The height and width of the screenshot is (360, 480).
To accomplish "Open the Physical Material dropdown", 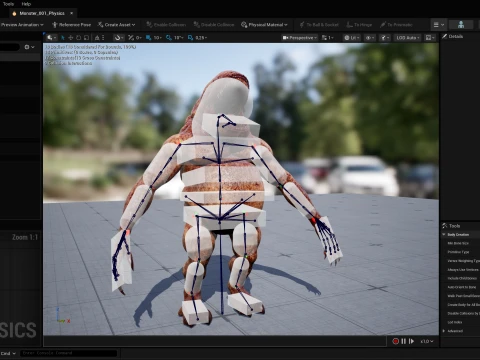I will point(264,25).
